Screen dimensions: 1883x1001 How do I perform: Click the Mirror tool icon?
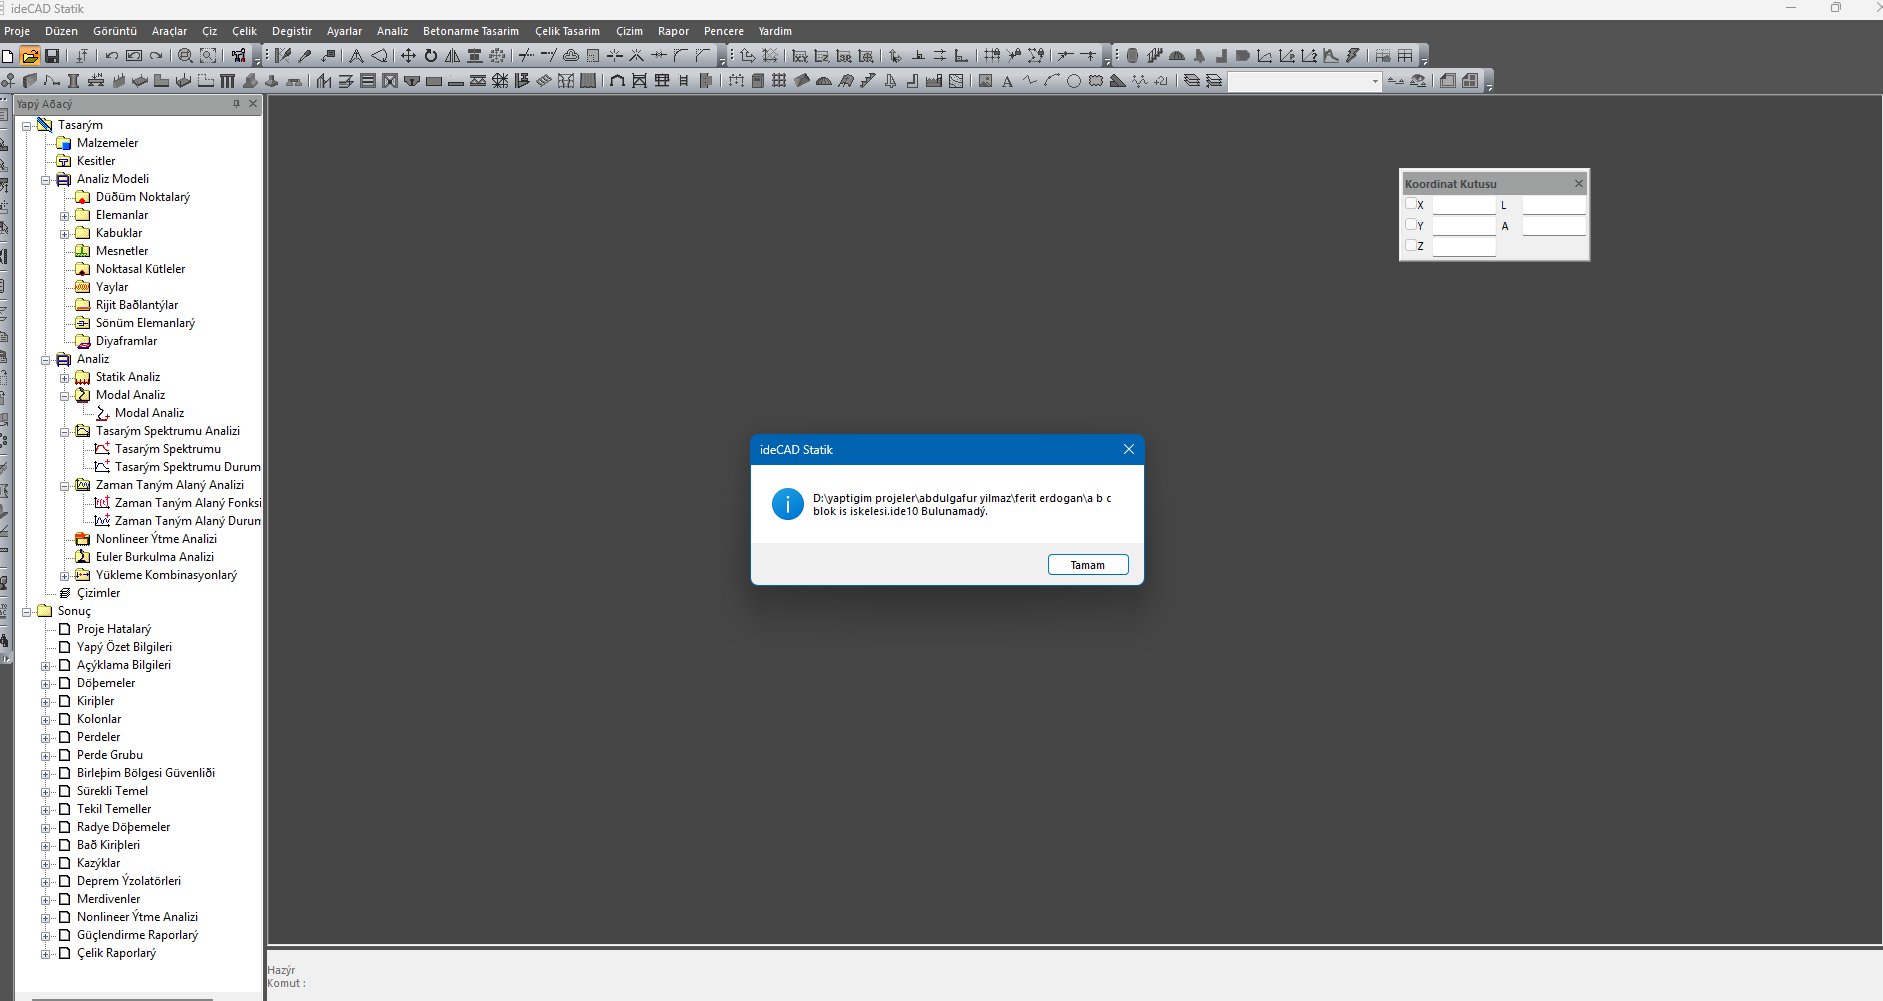click(453, 56)
